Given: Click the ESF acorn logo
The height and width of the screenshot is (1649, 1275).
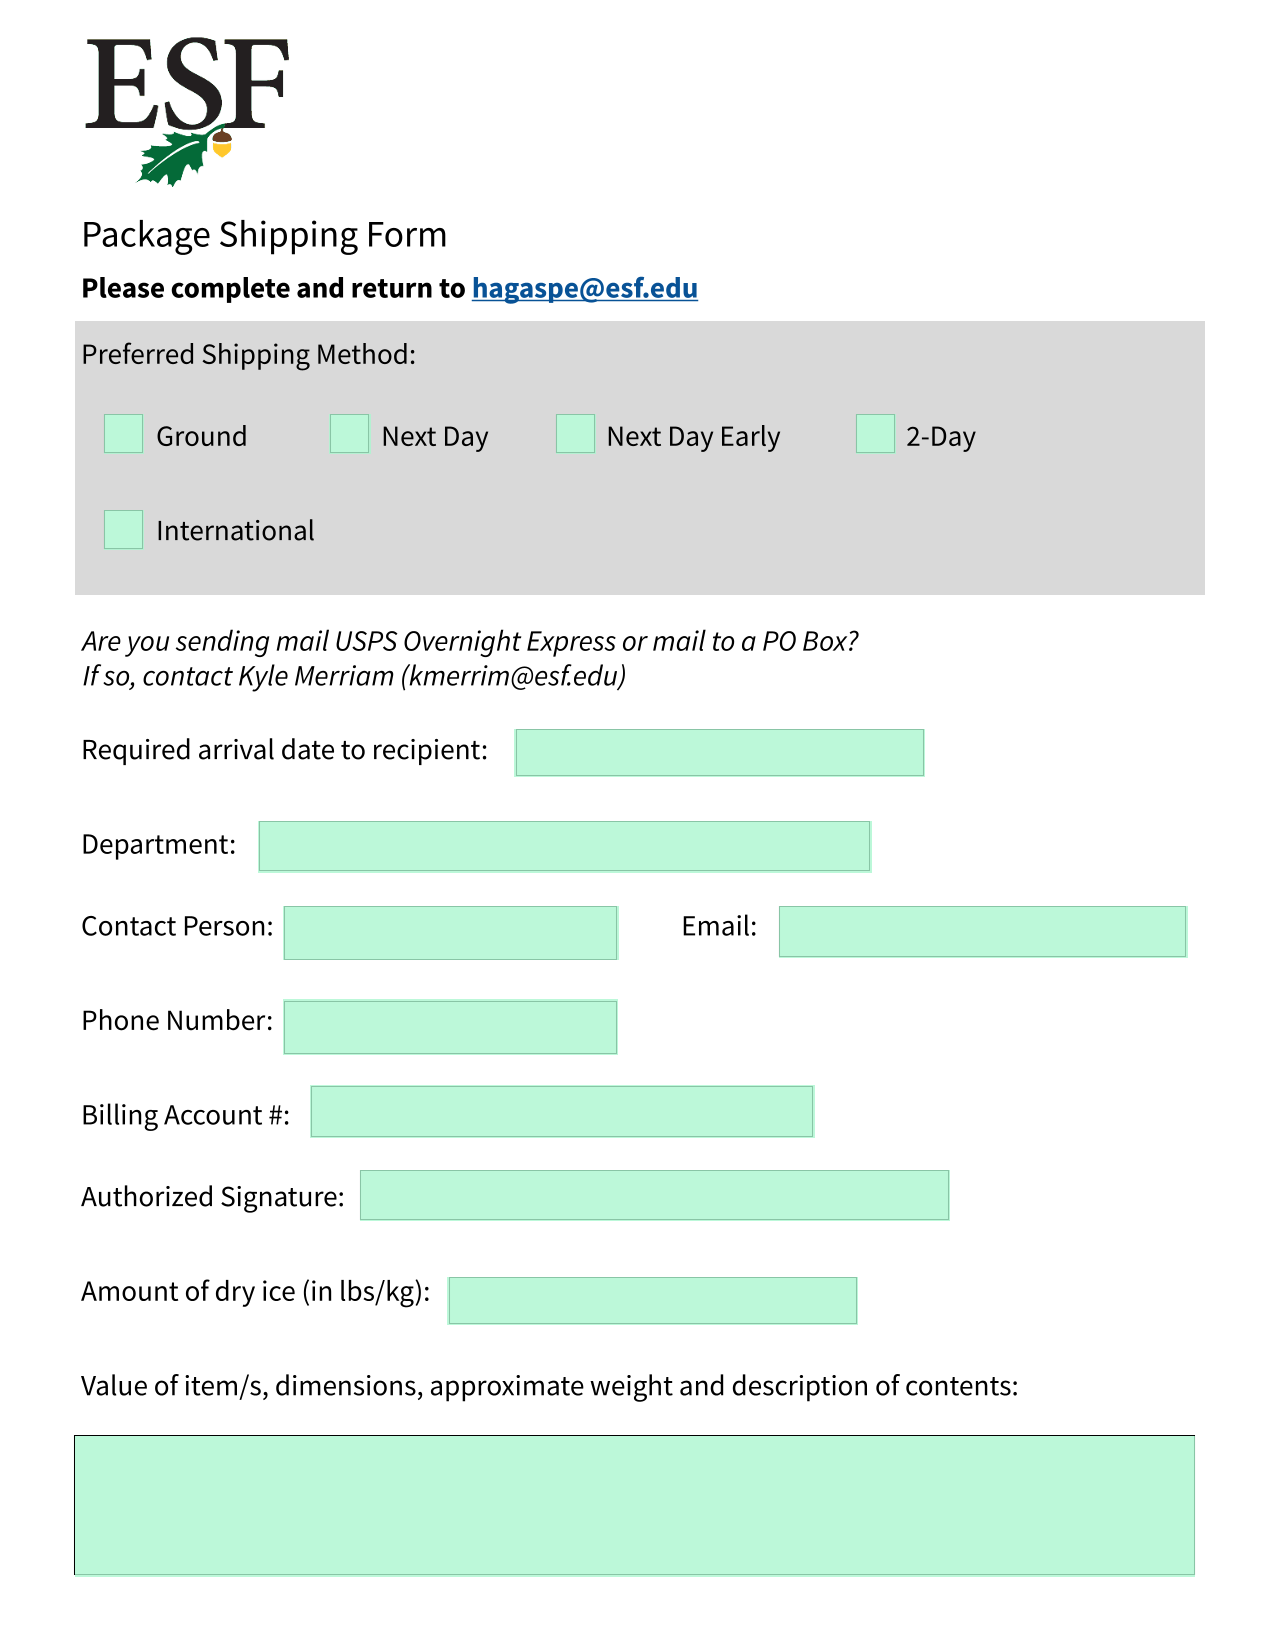Looking at the screenshot, I should 187,112.
